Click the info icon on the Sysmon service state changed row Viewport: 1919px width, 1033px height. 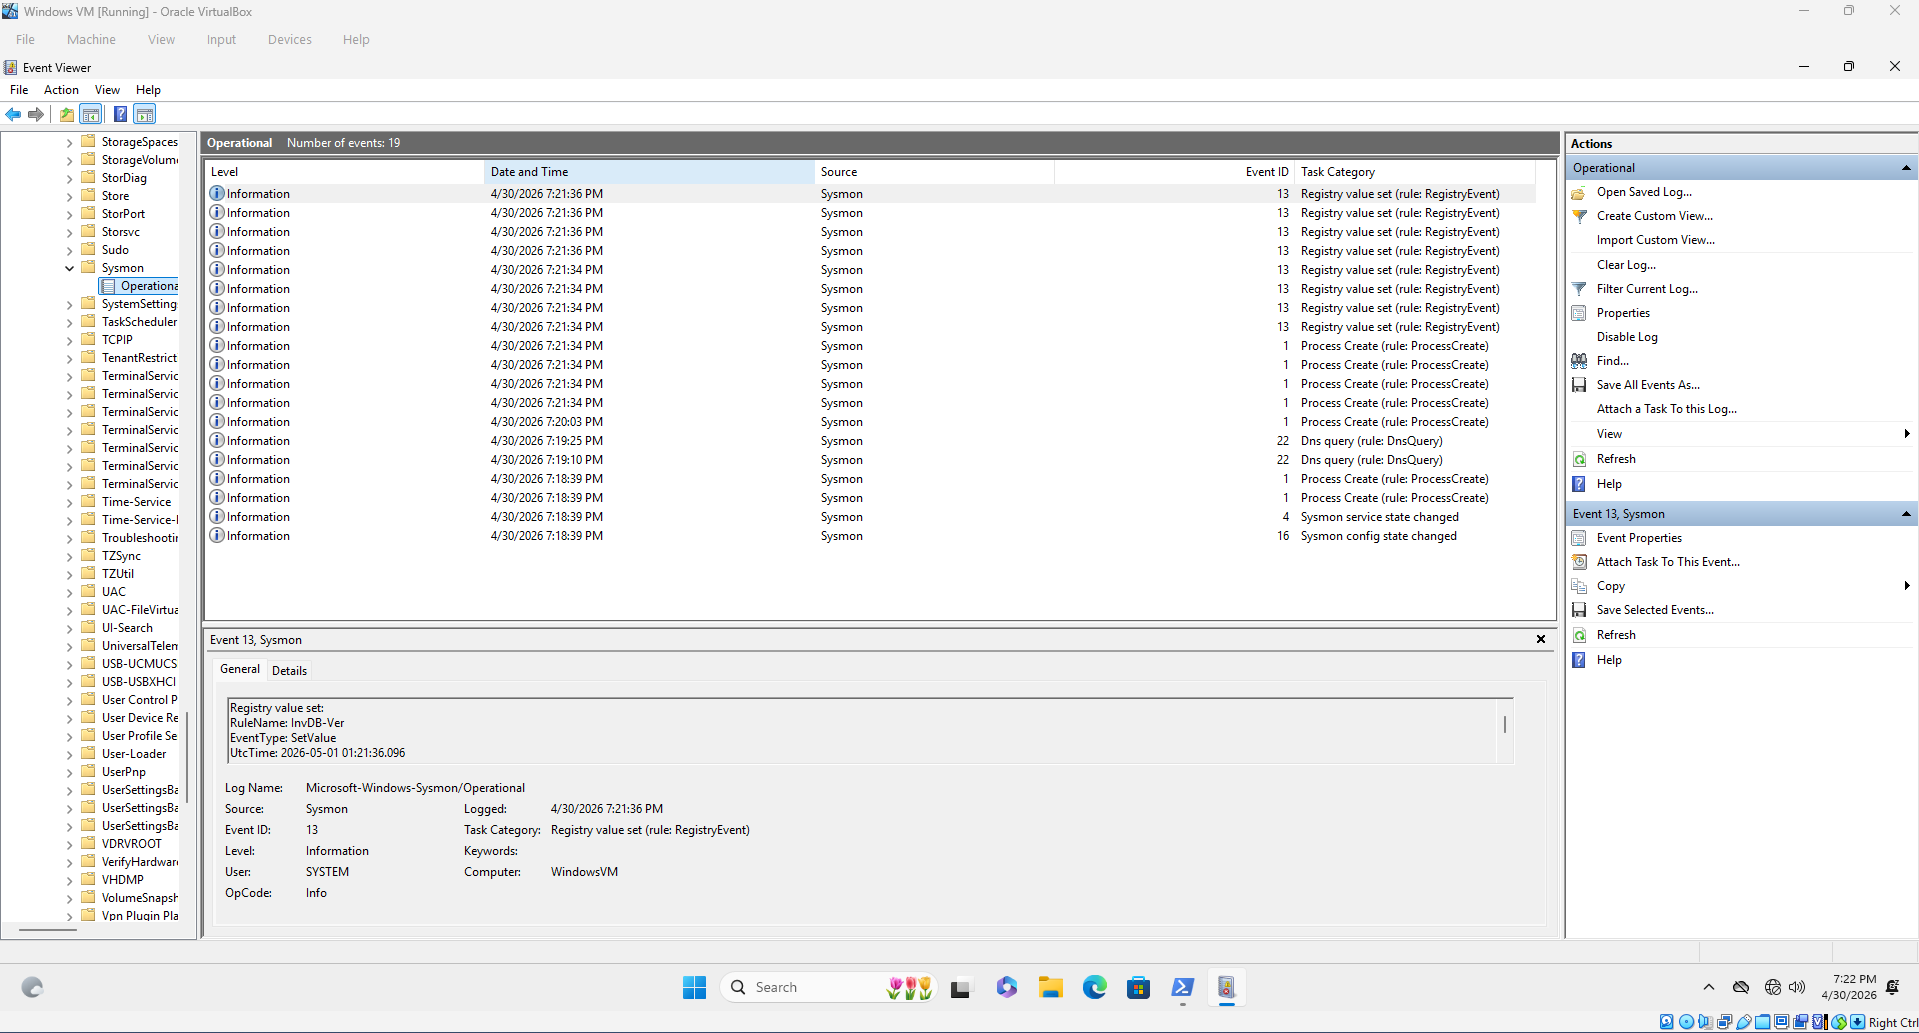(x=217, y=517)
